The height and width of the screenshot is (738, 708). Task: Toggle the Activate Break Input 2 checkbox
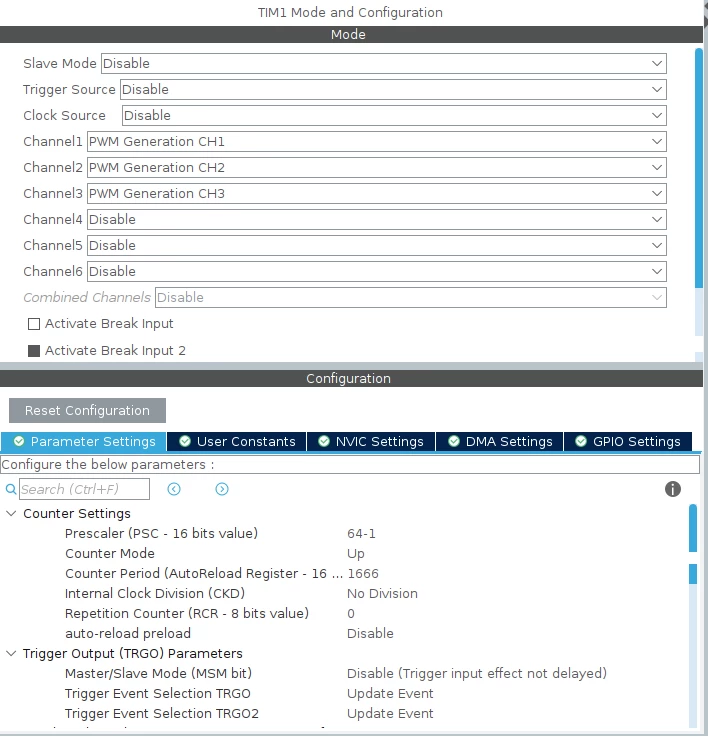pos(34,351)
